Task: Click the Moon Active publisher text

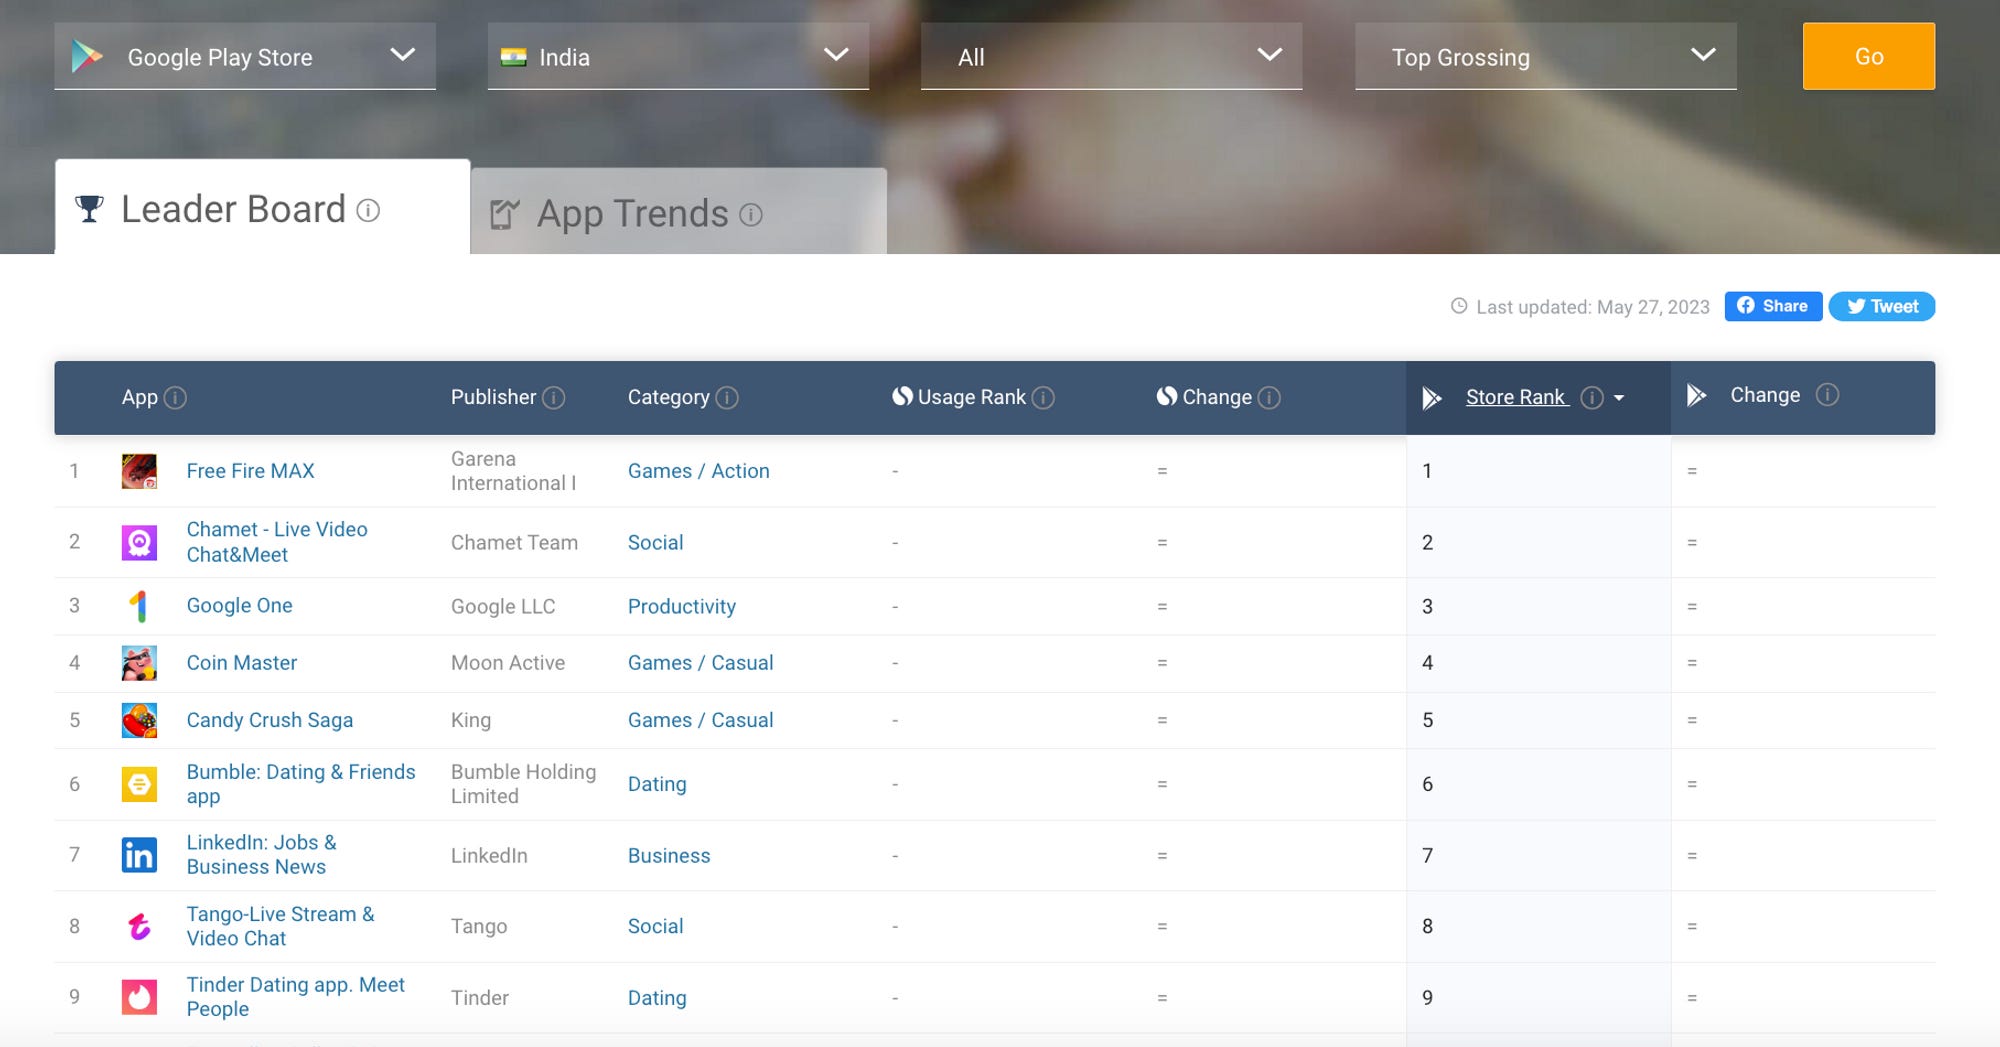Action: (x=508, y=663)
